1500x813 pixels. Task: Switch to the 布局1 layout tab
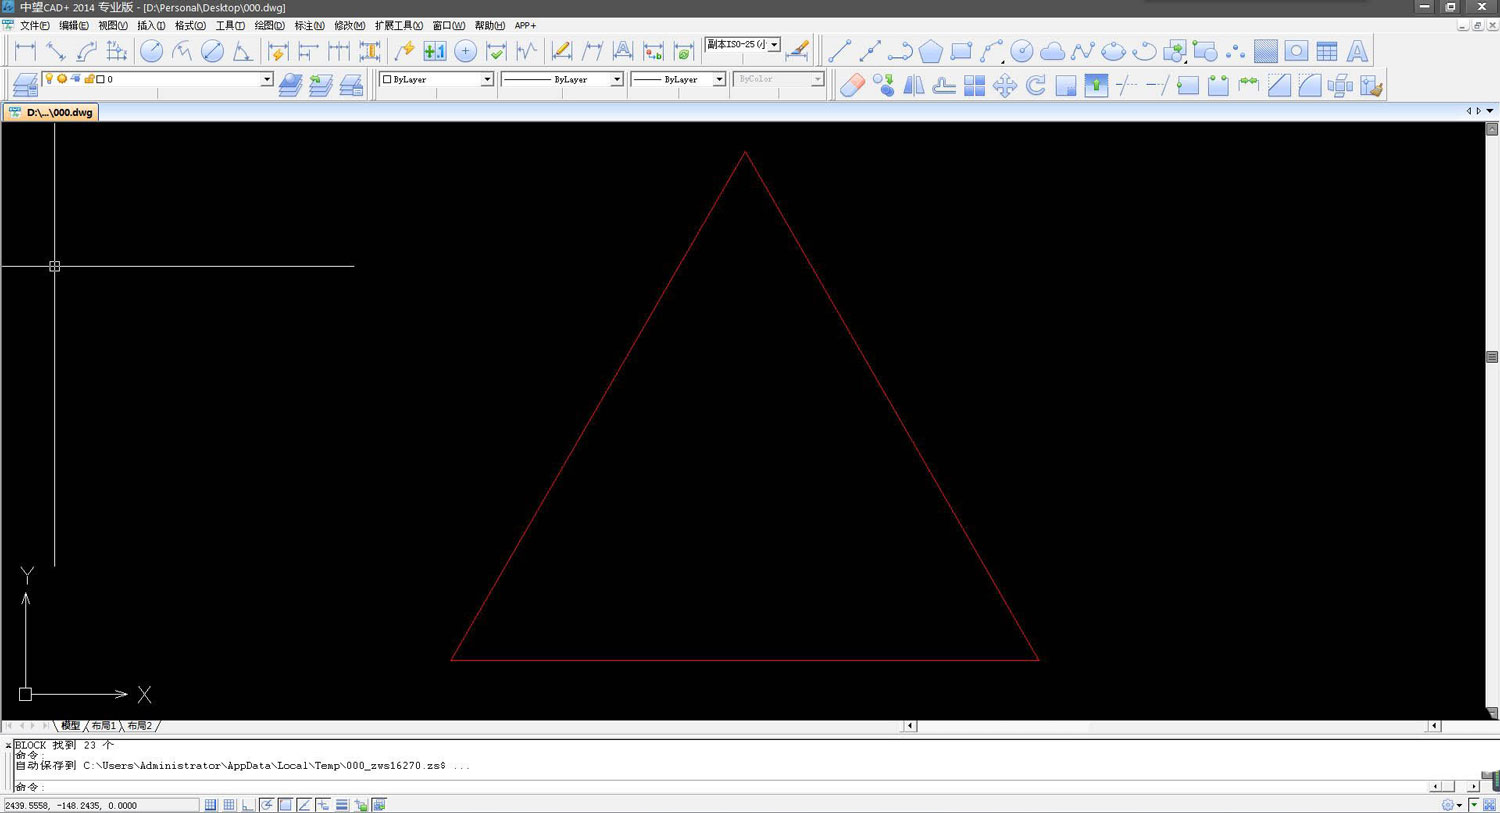[x=103, y=726]
